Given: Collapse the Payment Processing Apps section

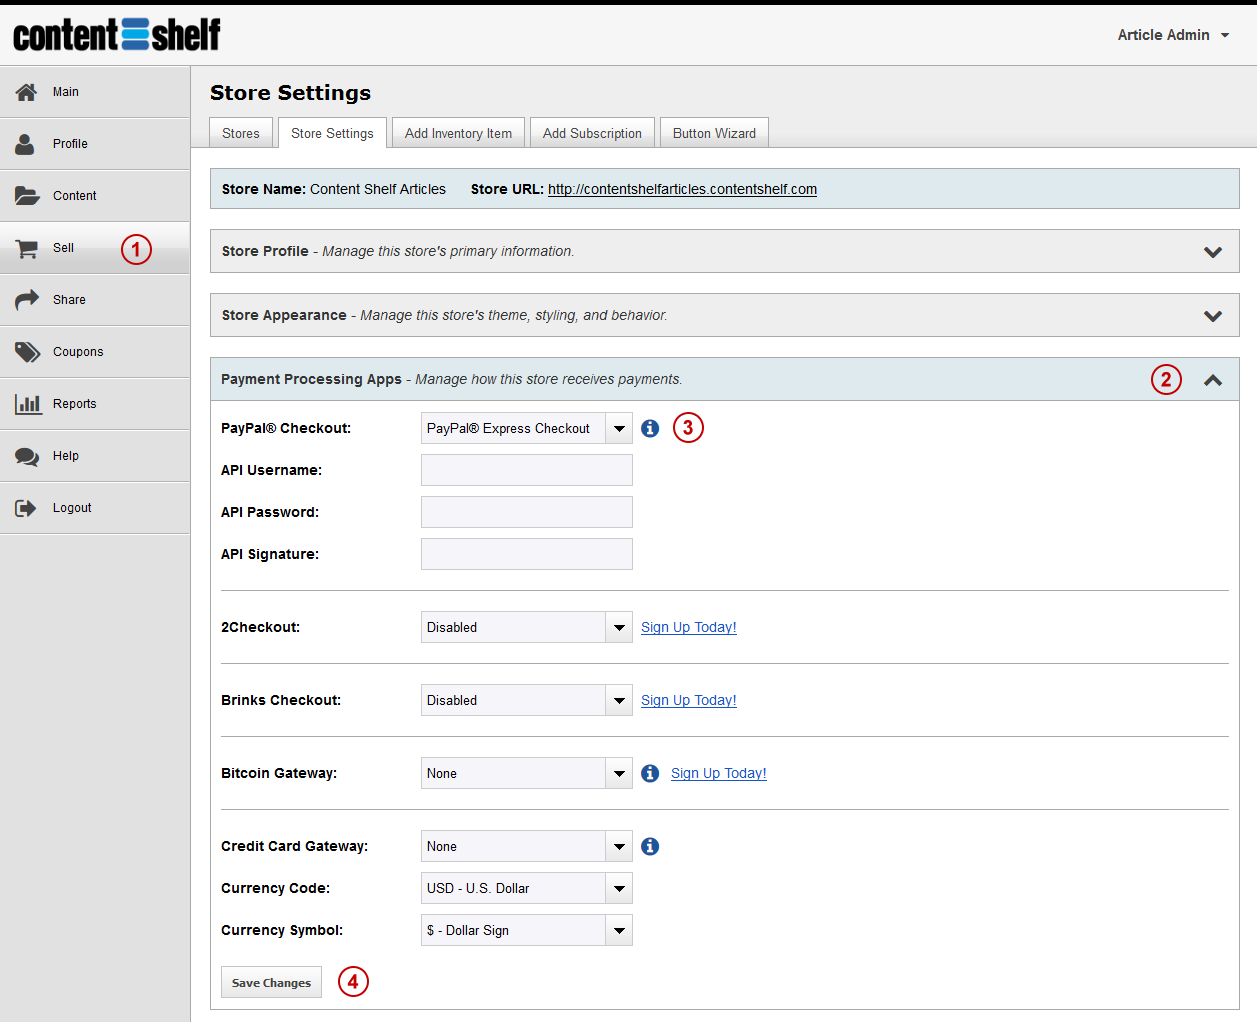Looking at the screenshot, I should pos(1213,380).
